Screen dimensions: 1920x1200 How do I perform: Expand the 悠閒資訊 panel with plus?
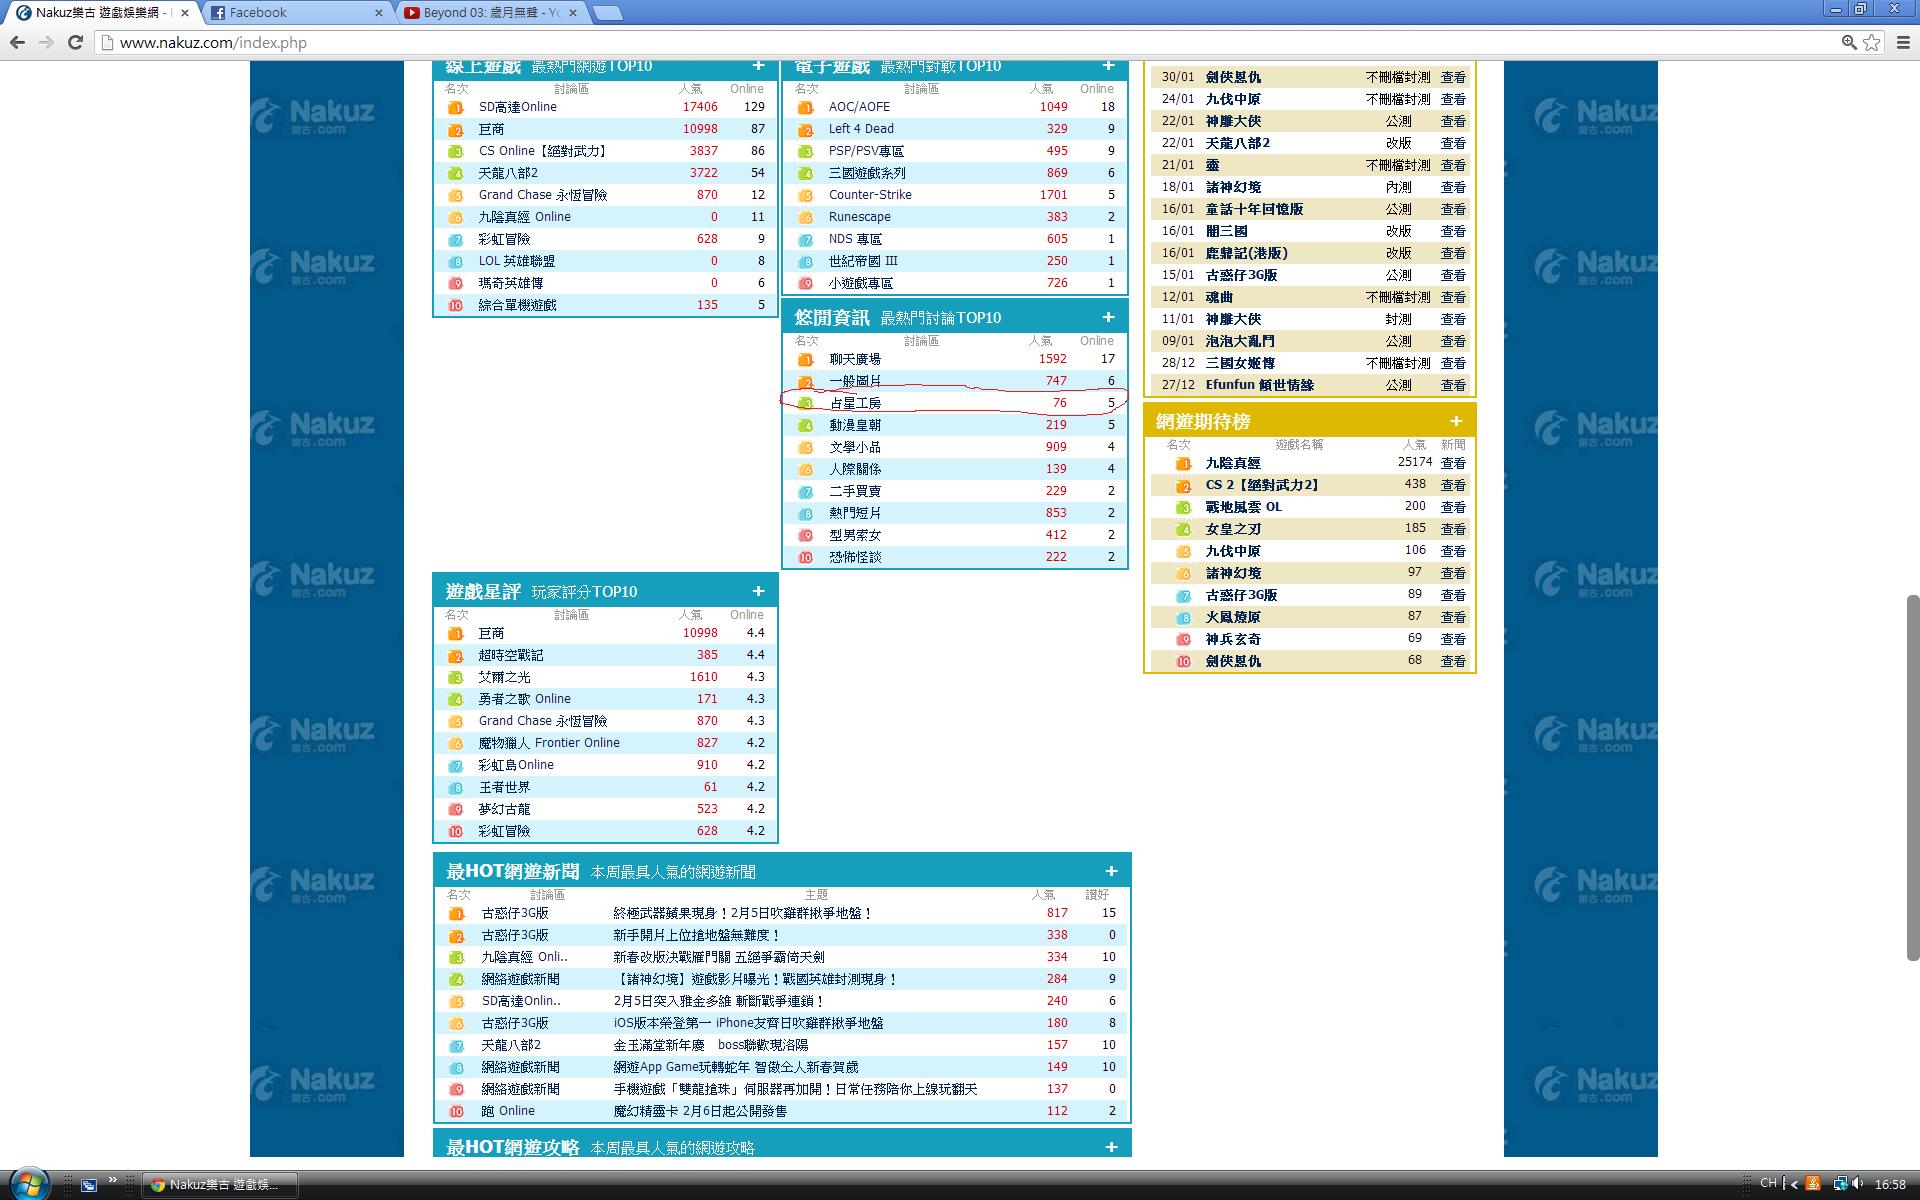[1108, 317]
